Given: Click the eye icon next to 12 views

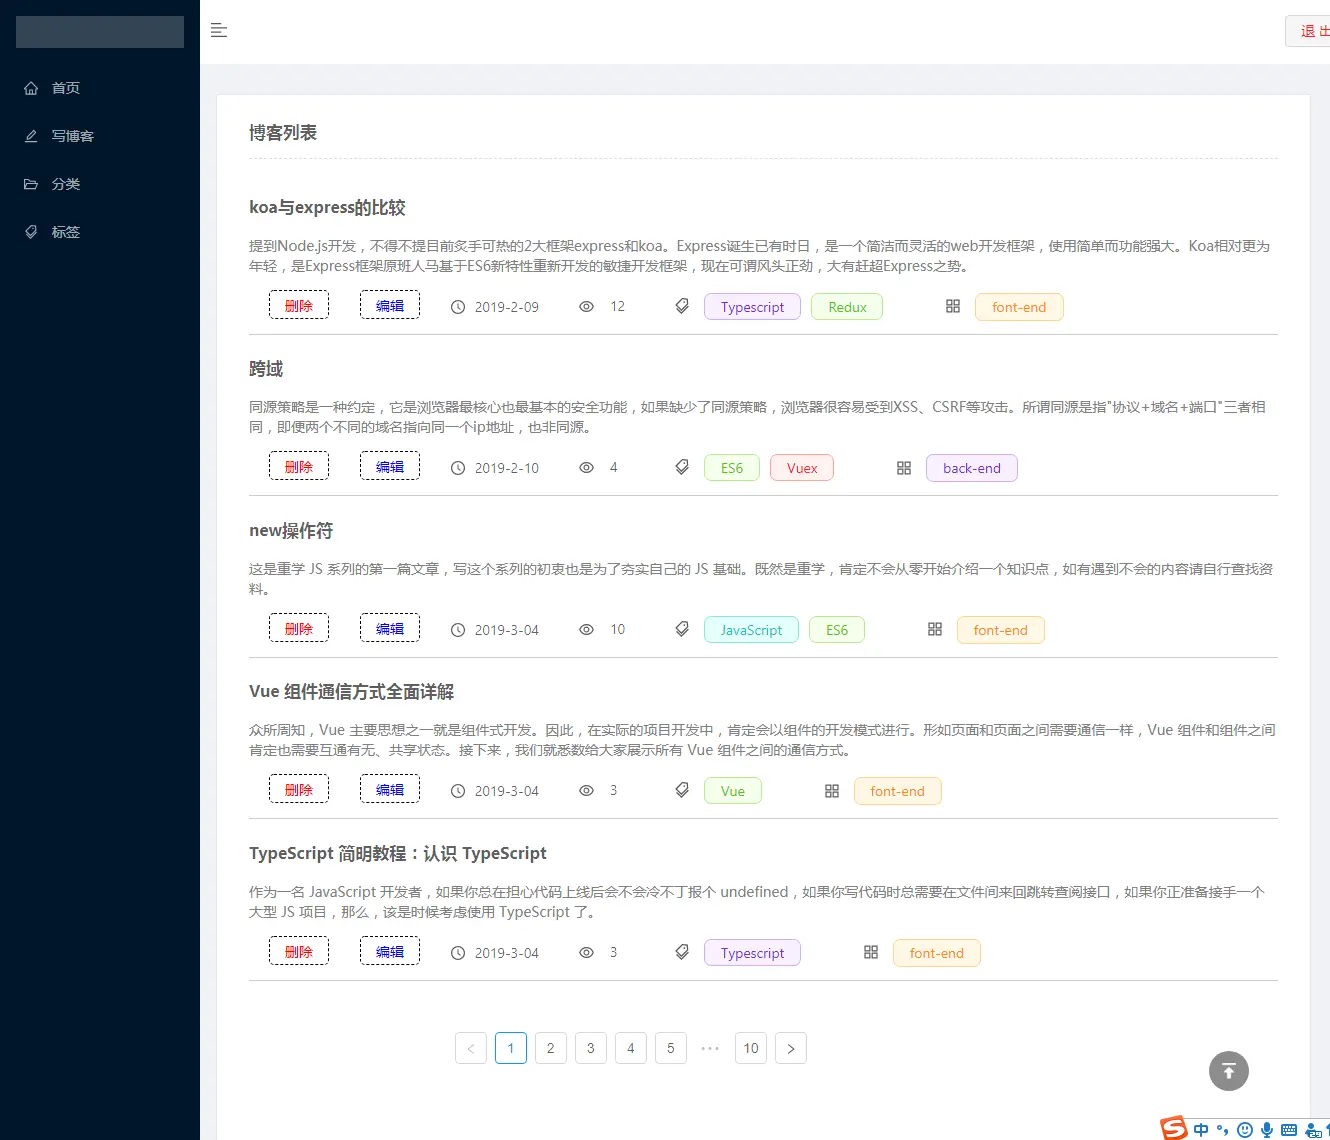Looking at the screenshot, I should (587, 307).
